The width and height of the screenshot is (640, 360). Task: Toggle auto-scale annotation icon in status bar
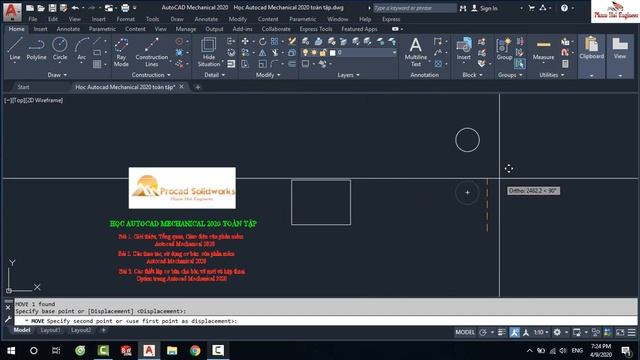526,332
